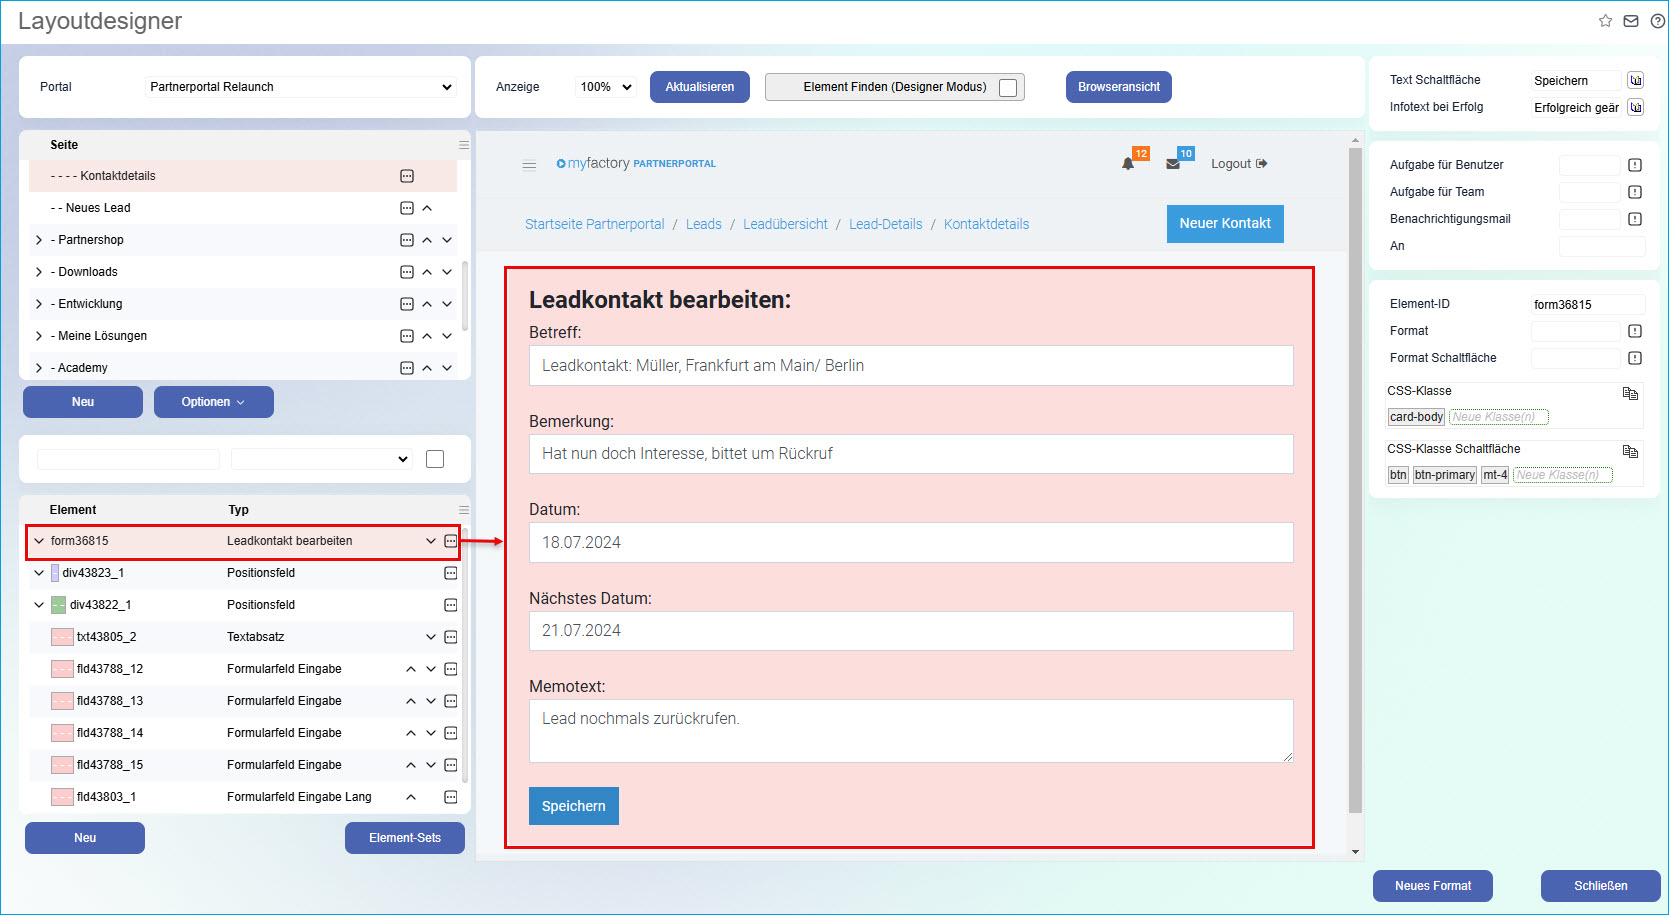Open the help question-mark icon
Viewport: 1669px width, 915px height.
click(1658, 20)
